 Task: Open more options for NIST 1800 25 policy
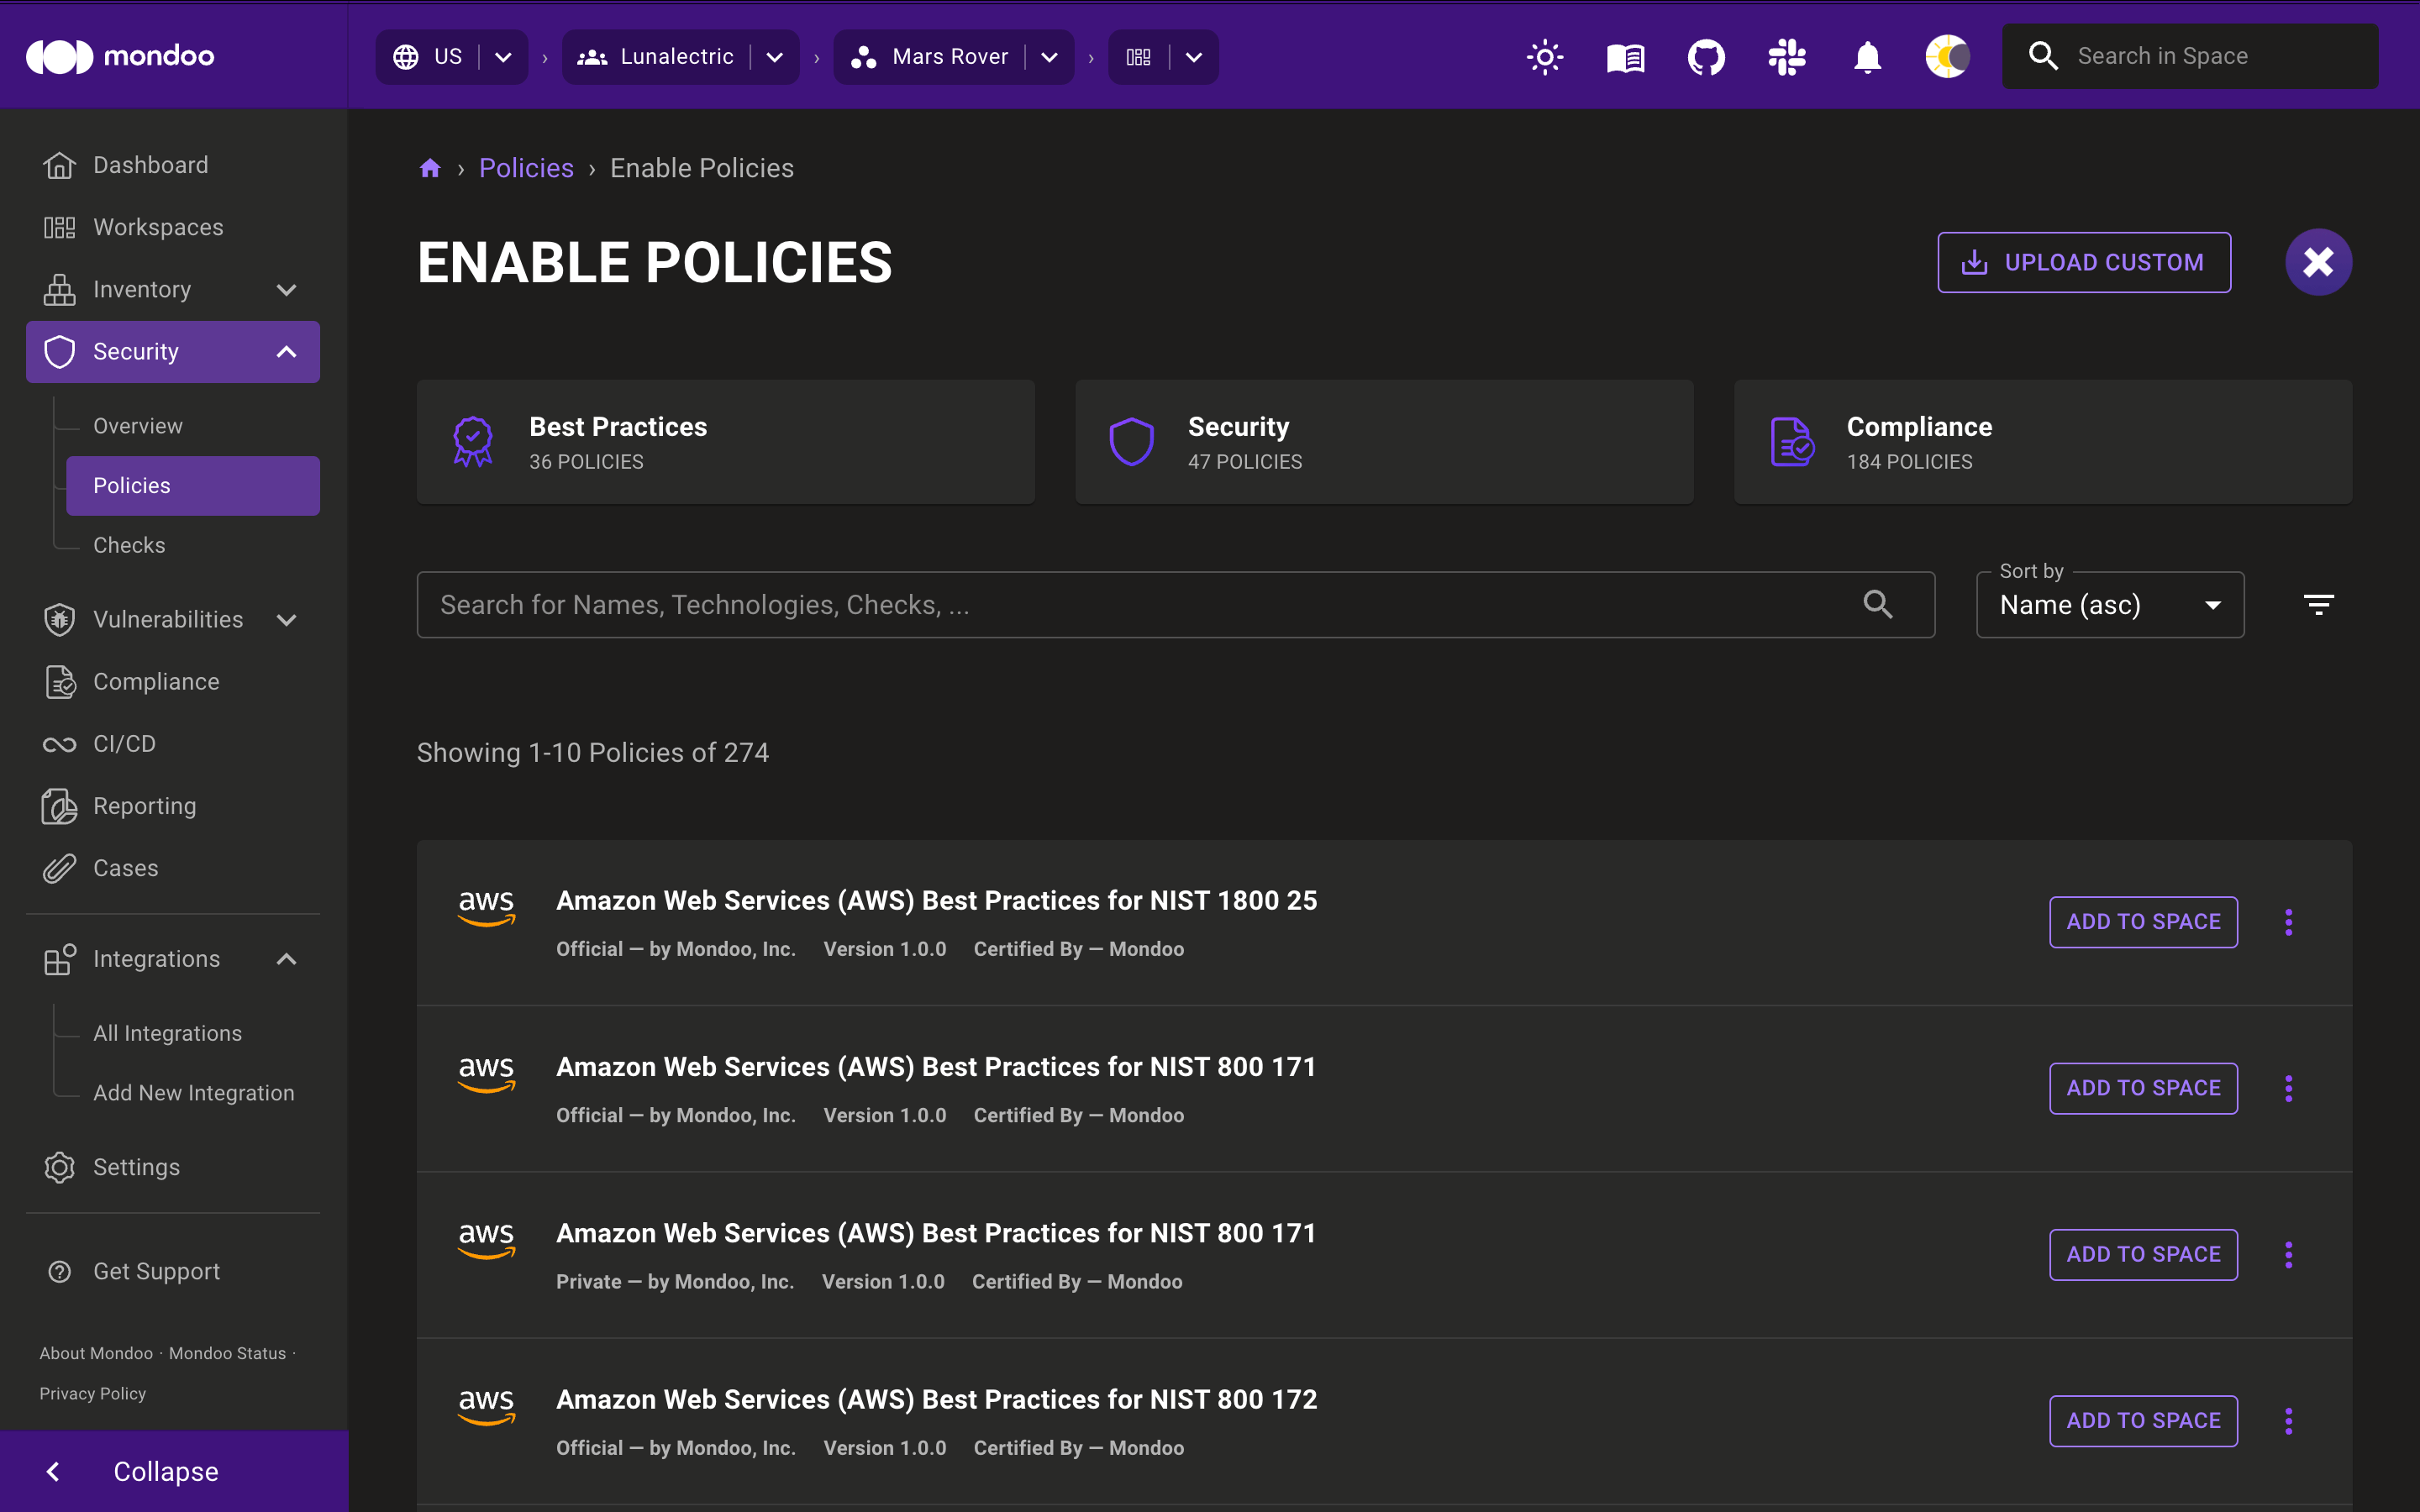click(x=2288, y=922)
